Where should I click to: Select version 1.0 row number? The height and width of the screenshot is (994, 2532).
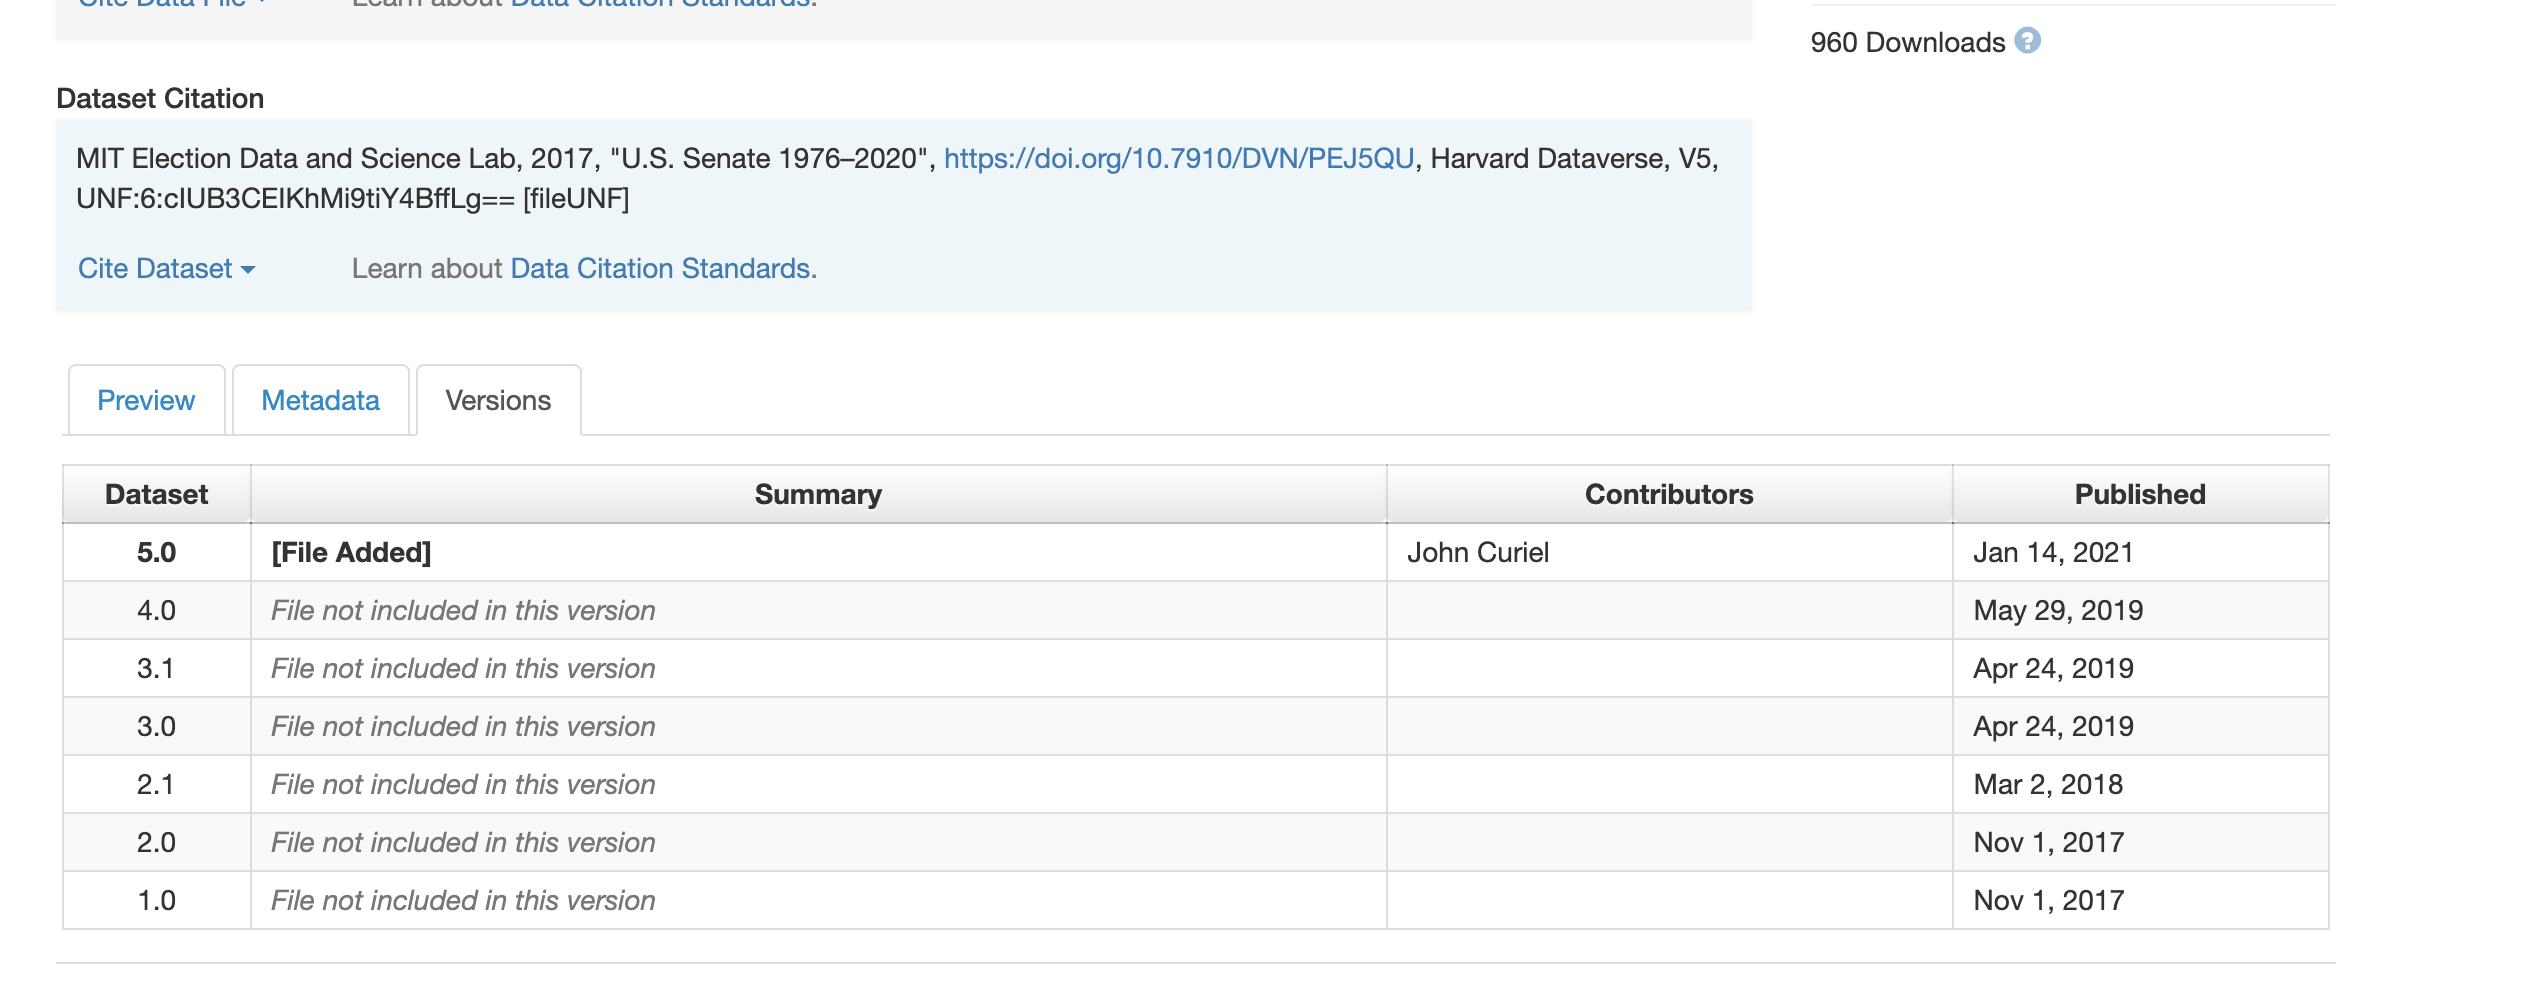[156, 901]
